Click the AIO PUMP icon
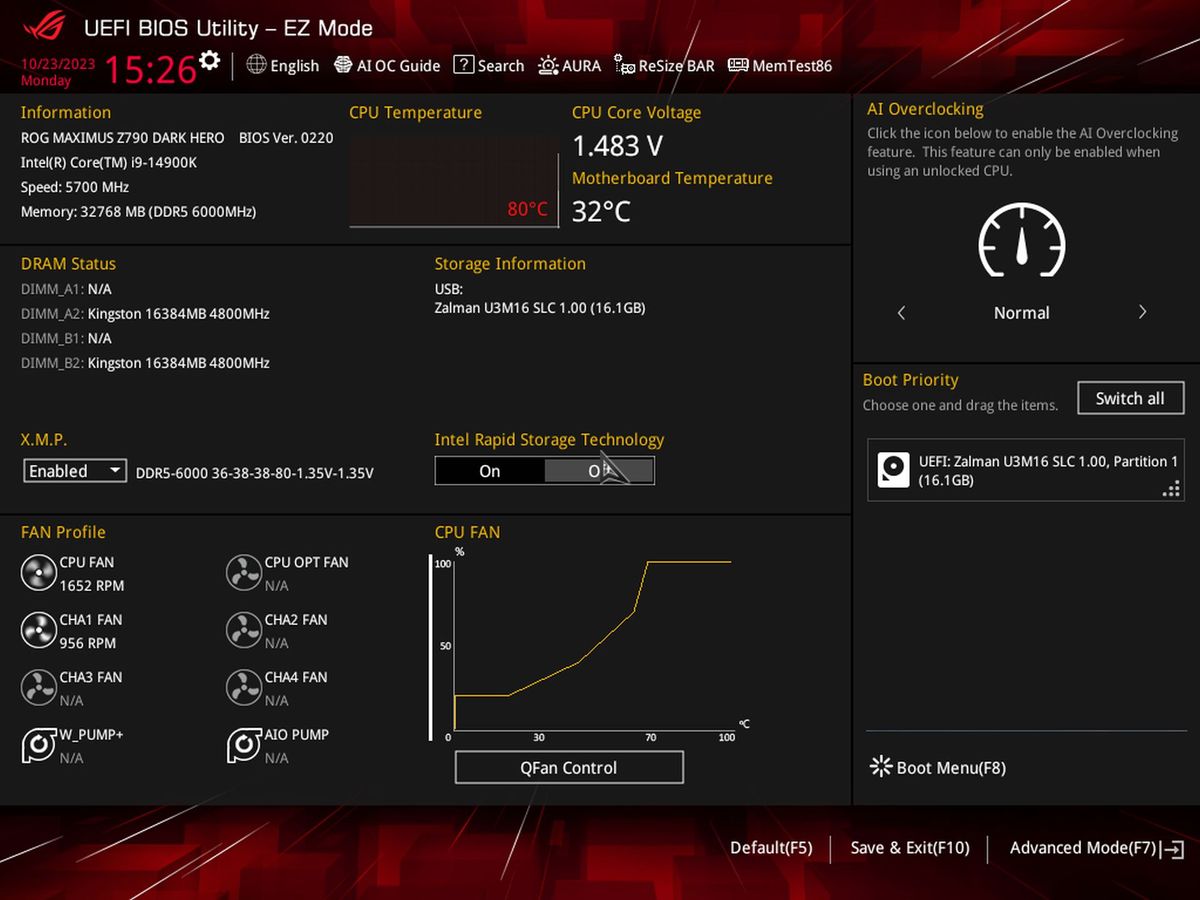 pyautogui.click(x=244, y=745)
